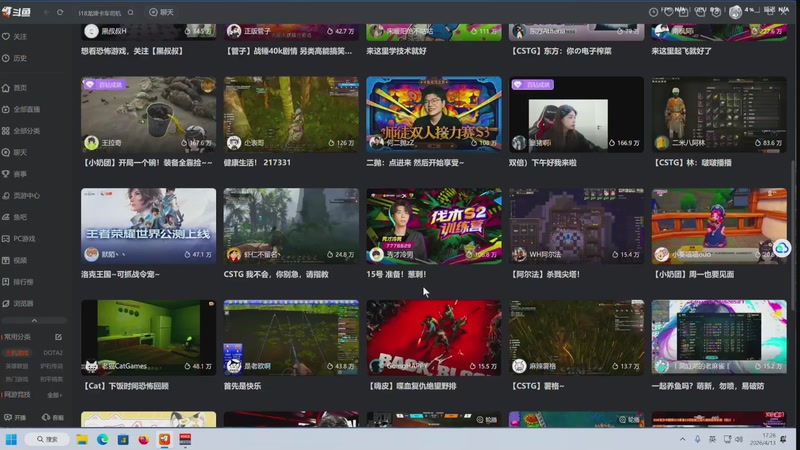This screenshot has height=450, width=800.
Task: Open the Windows Start menu
Action: (x=11, y=439)
